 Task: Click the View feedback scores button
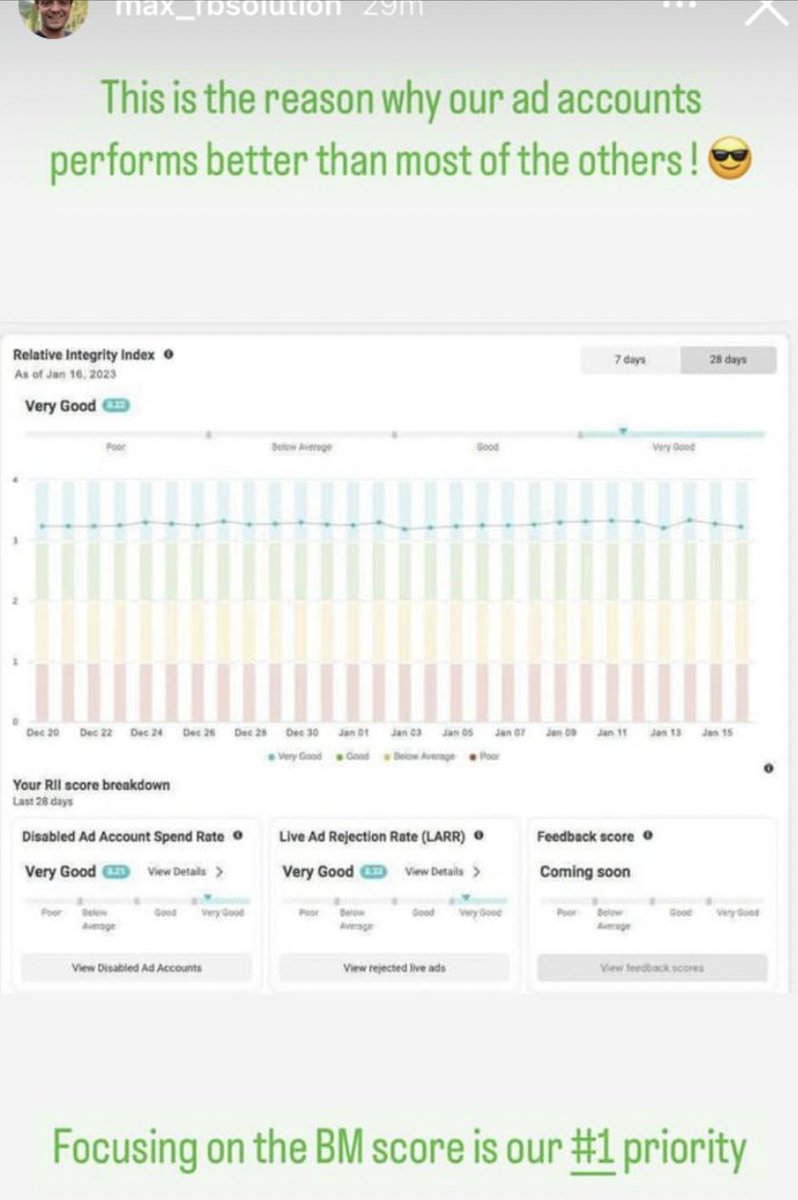coord(652,968)
